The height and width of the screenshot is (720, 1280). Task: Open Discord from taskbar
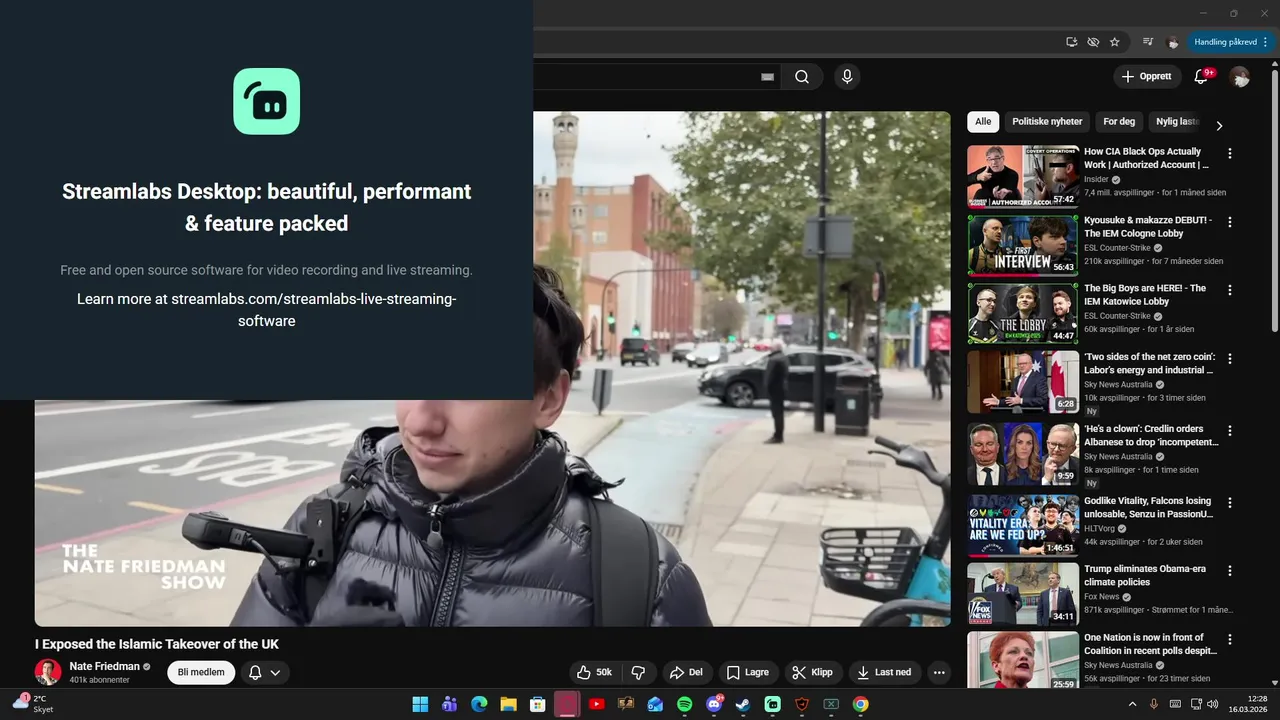pos(714,704)
